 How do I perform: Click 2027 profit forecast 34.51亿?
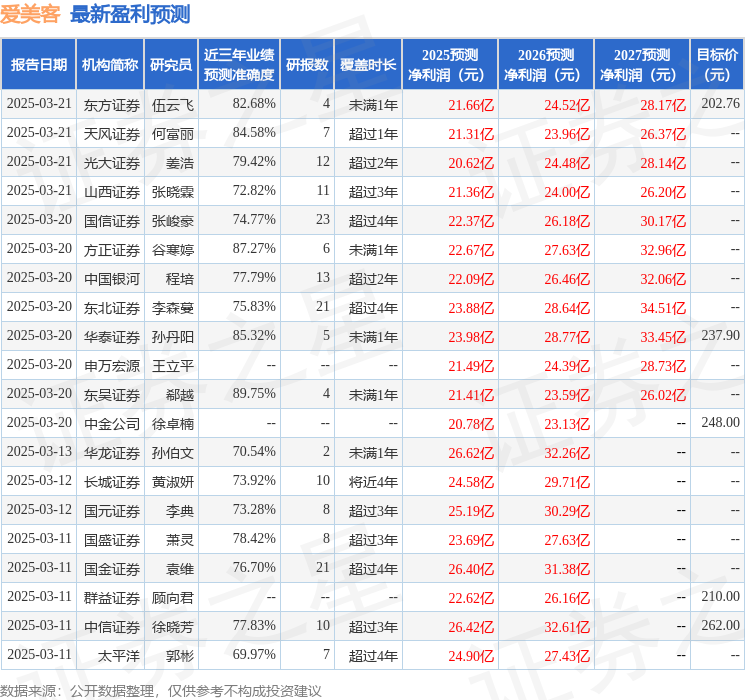click(x=663, y=307)
